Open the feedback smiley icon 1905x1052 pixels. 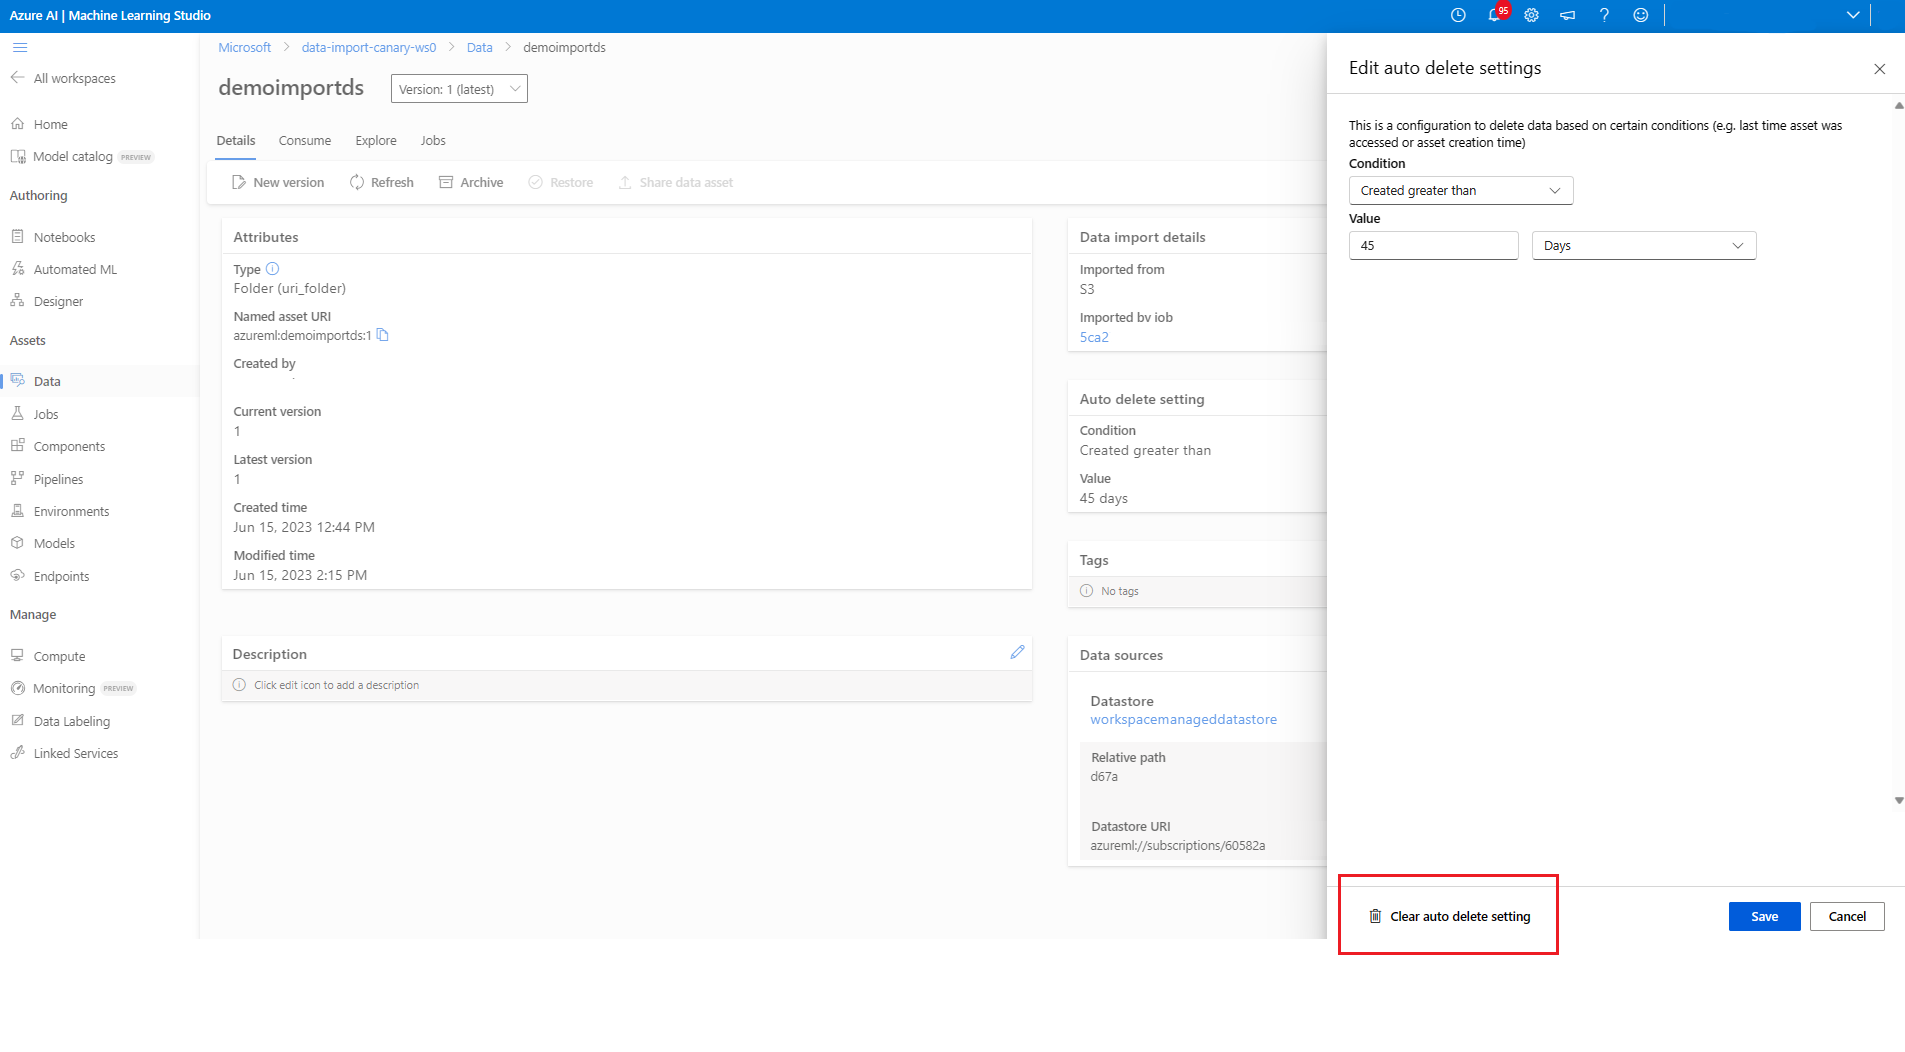(x=1640, y=15)
